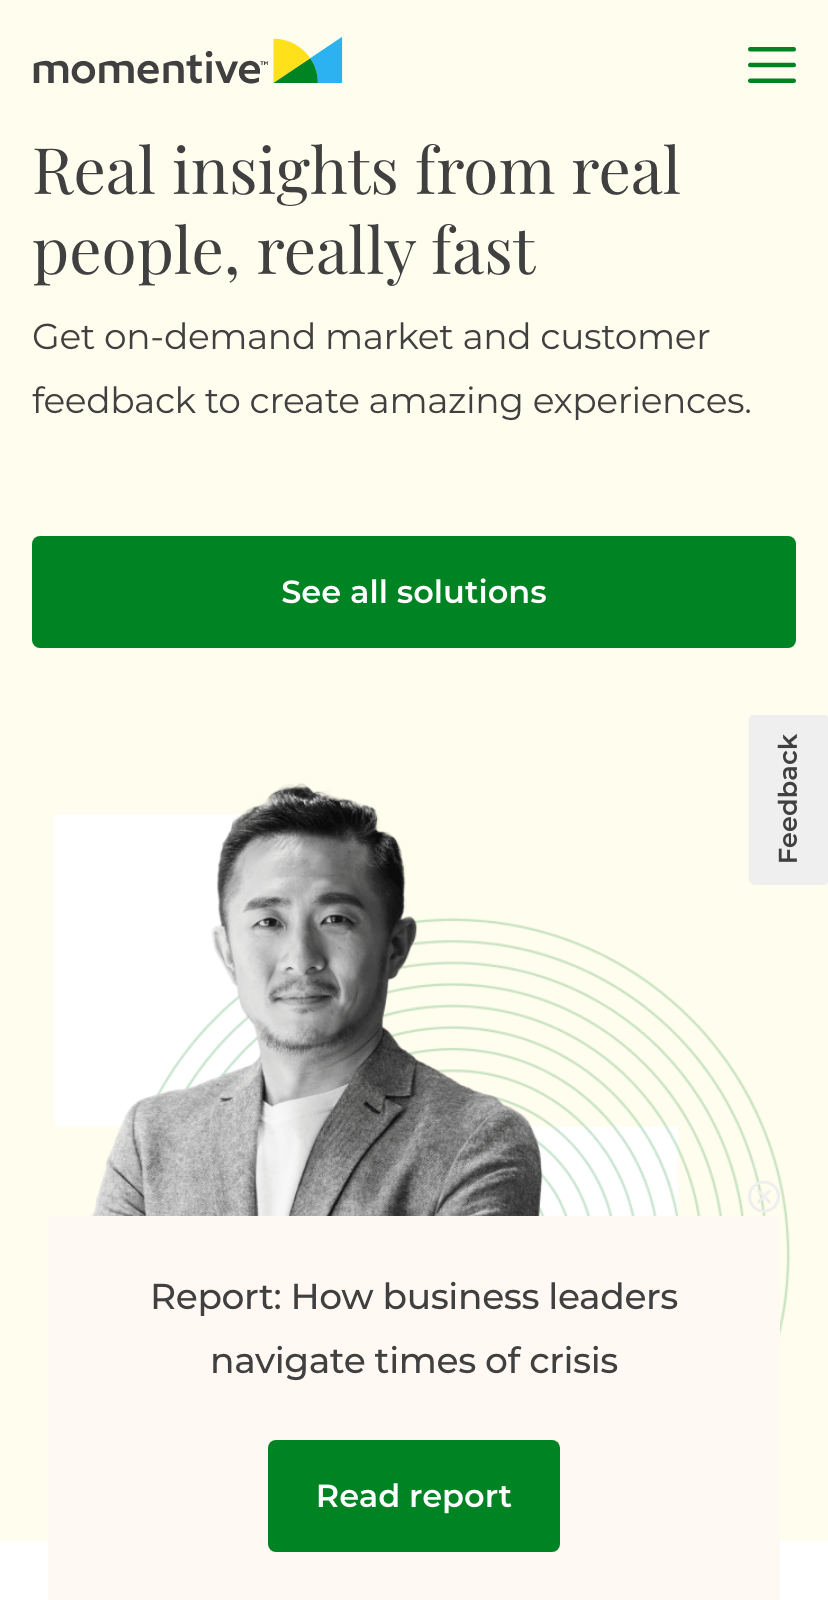Click navigate times of crisis text line
The width and height of the screenshot is (828, 1600).
[x=414, y=1361]
